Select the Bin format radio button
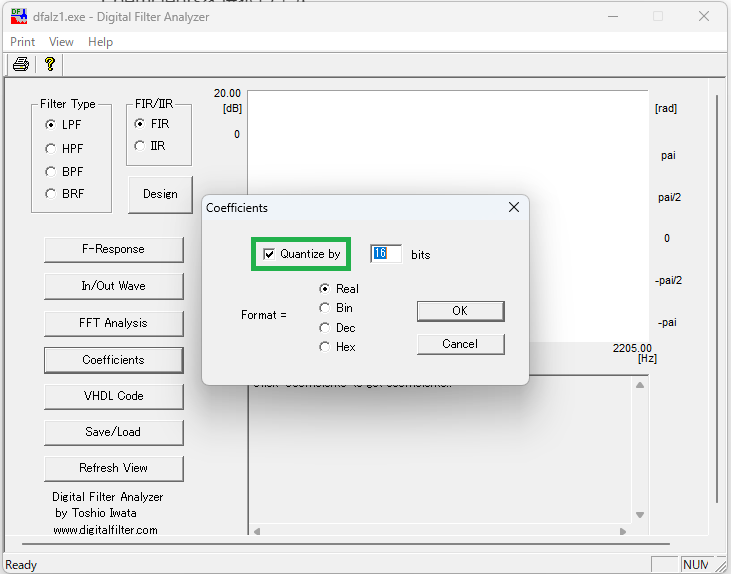 click(x=324, y=308)
